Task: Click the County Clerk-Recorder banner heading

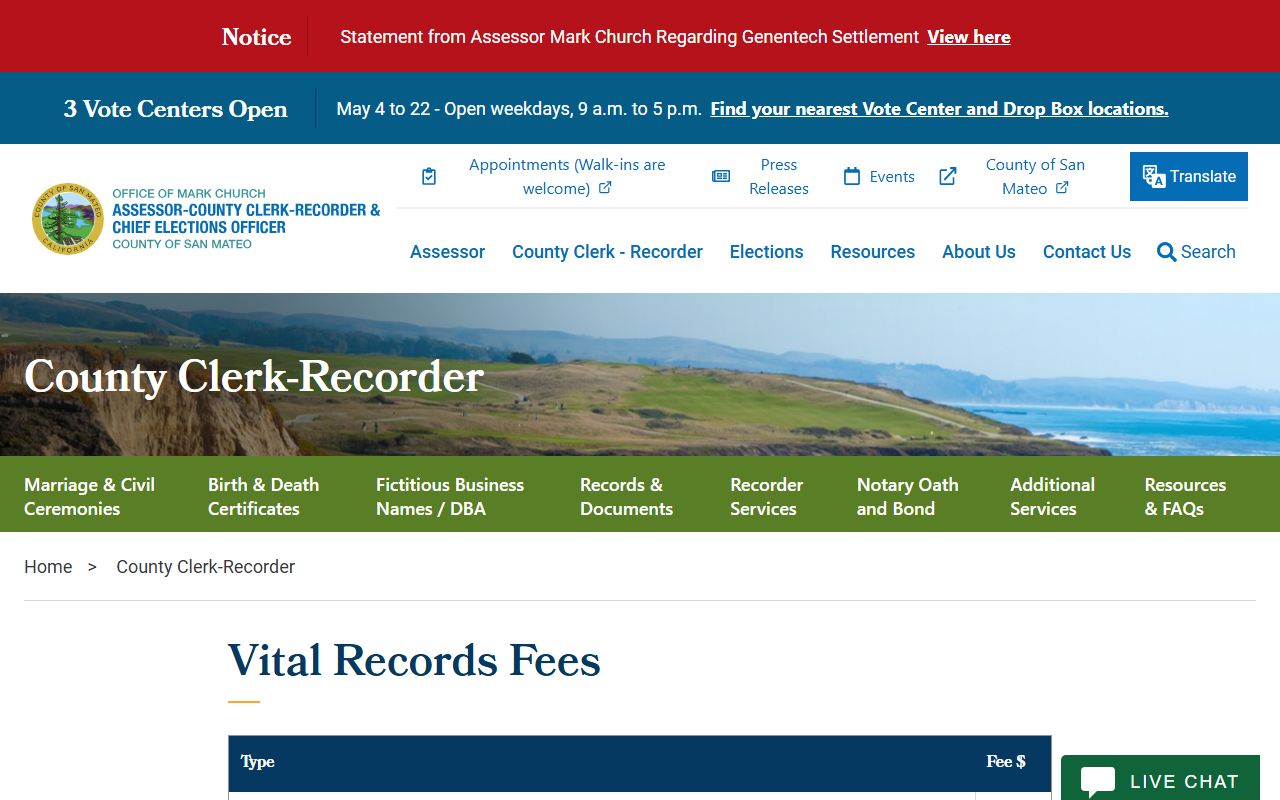Action: (254, 377)
